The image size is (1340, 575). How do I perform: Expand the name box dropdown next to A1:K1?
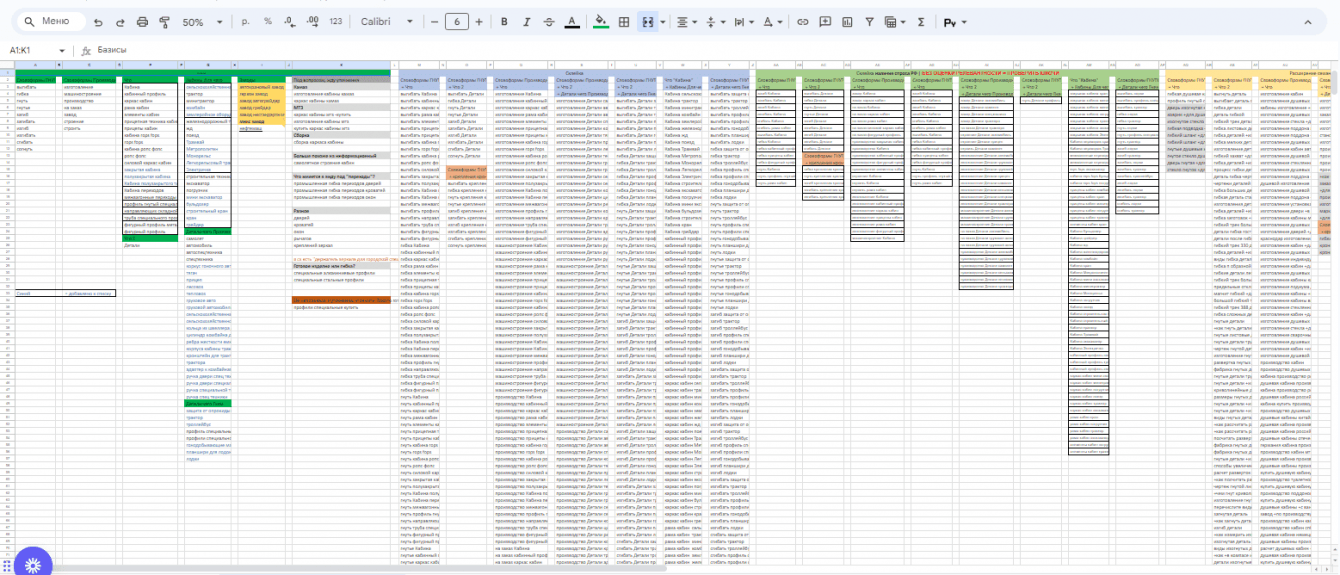tap(62, 50)
